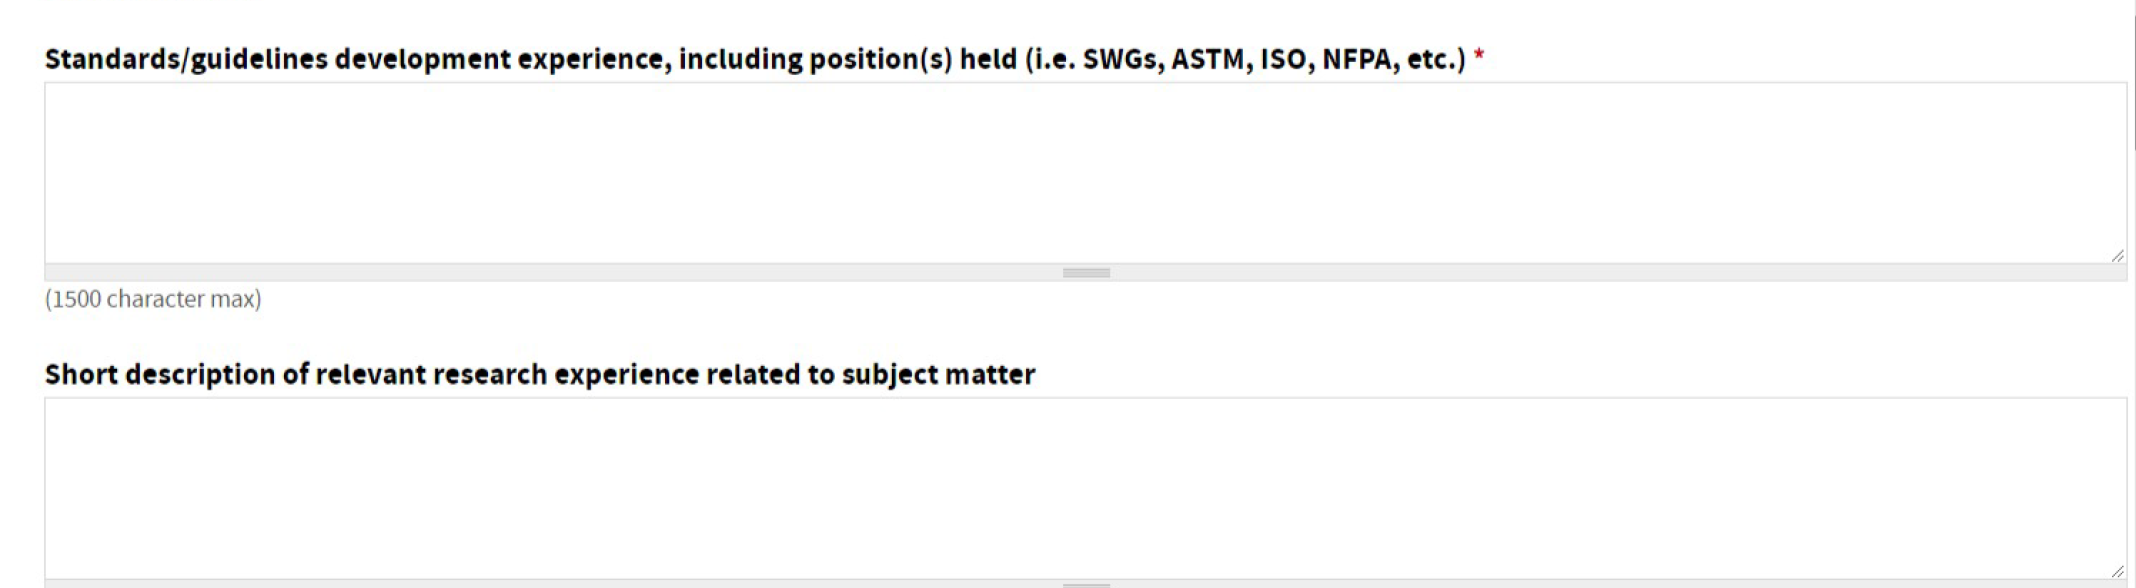The width and height of the screenshot is (2136, 588).
Task: Click the grippie bar under the research experience box
Action: click(x=1086, y=585)
